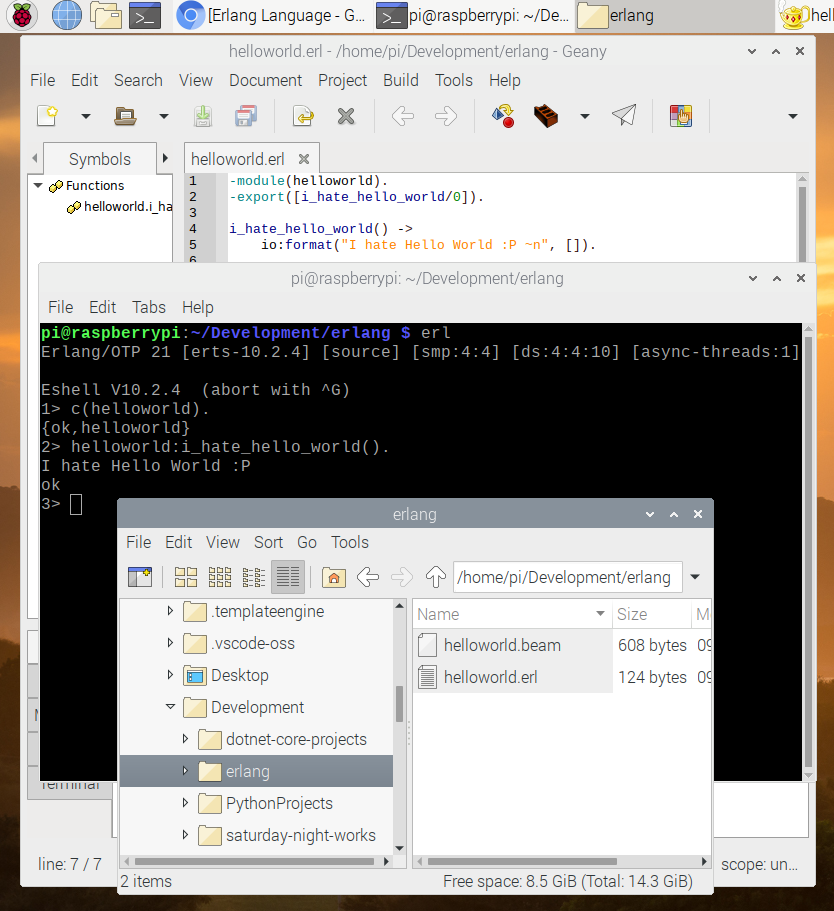Click the path entry field
Viewport: 834px width, 911px height.
click(x=565, y=577)
